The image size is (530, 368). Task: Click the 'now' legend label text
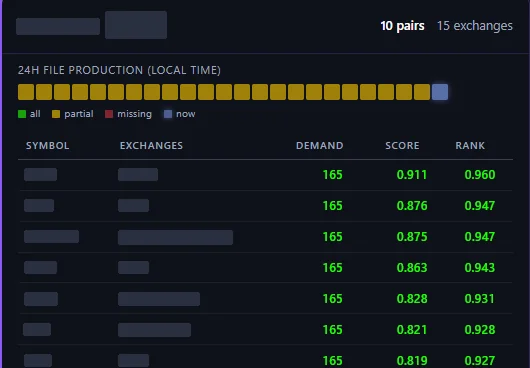click(x=186, y=114)
